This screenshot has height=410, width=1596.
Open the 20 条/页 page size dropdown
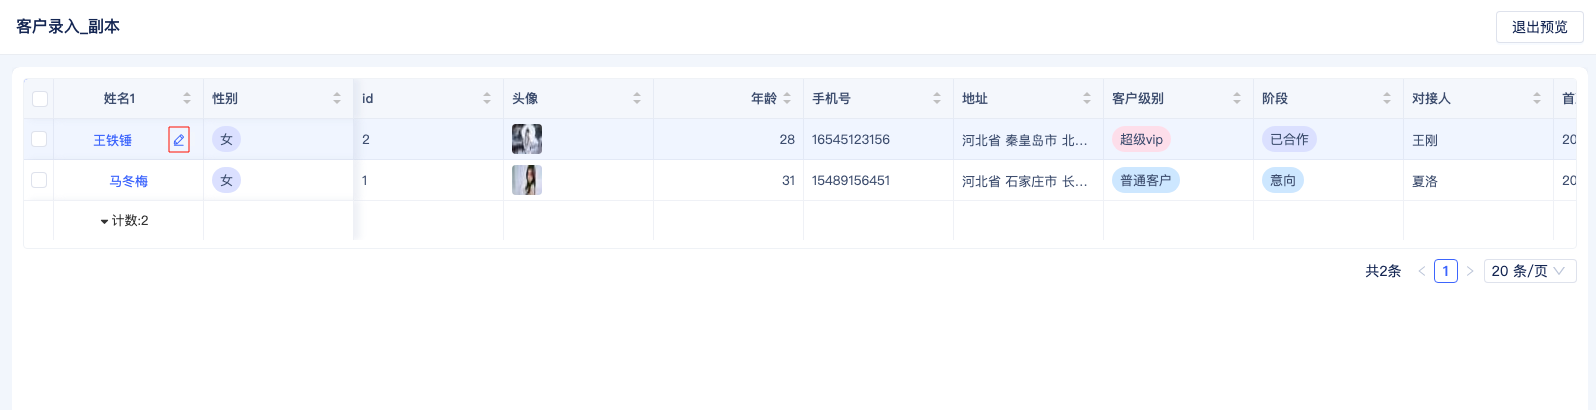click(1530, 271)
